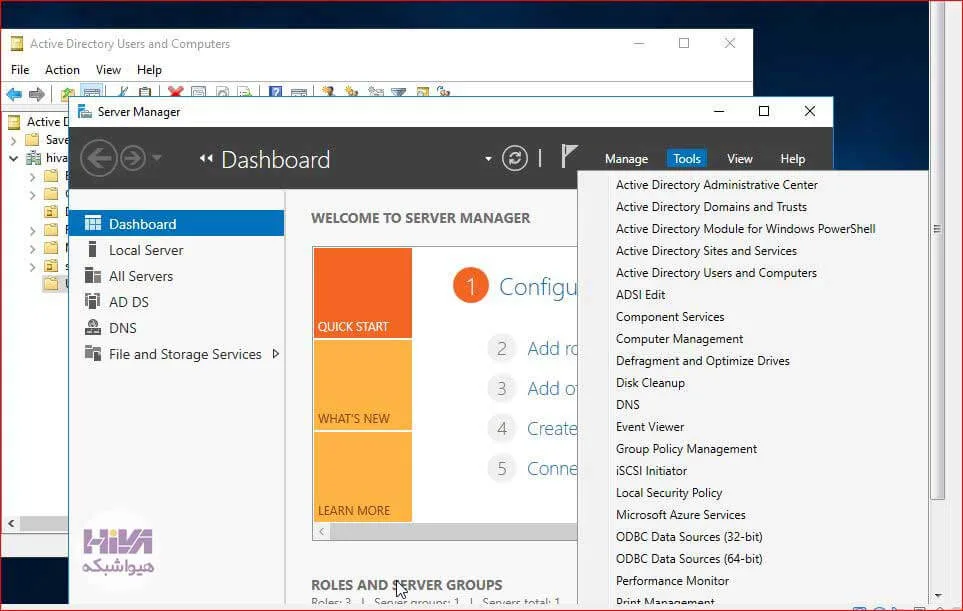Open dropdown arrow left of refresh icon
Viewport: 963px width, 611px height.
pyautogui.click(x=488, y=158)
